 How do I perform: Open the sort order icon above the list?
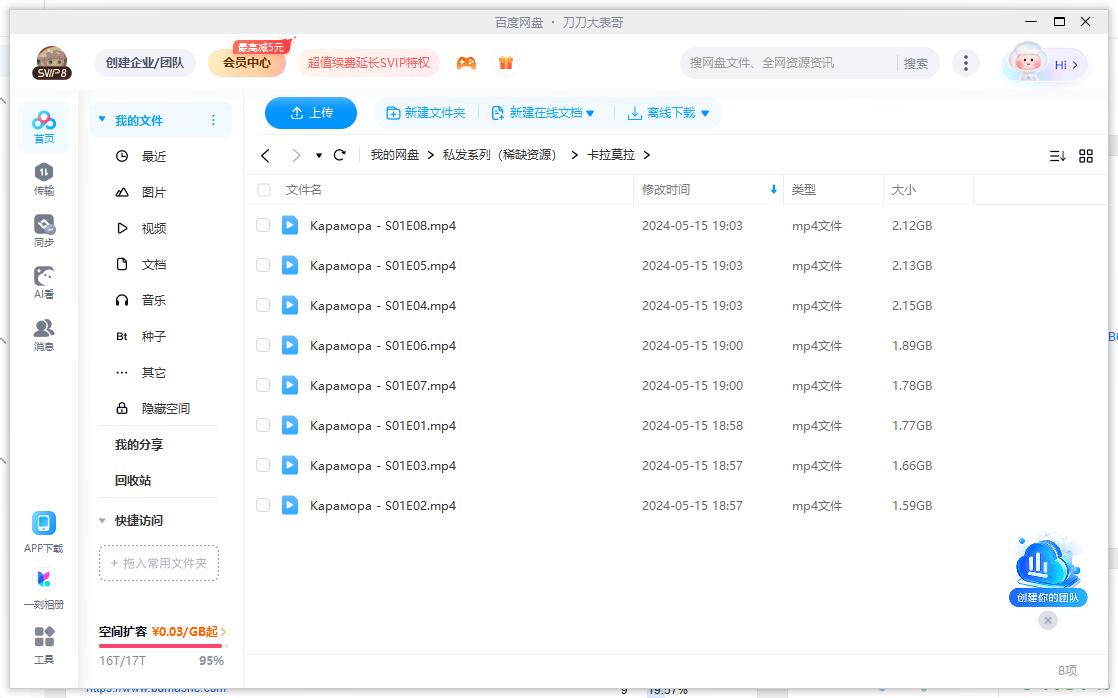coord(1058,155)
